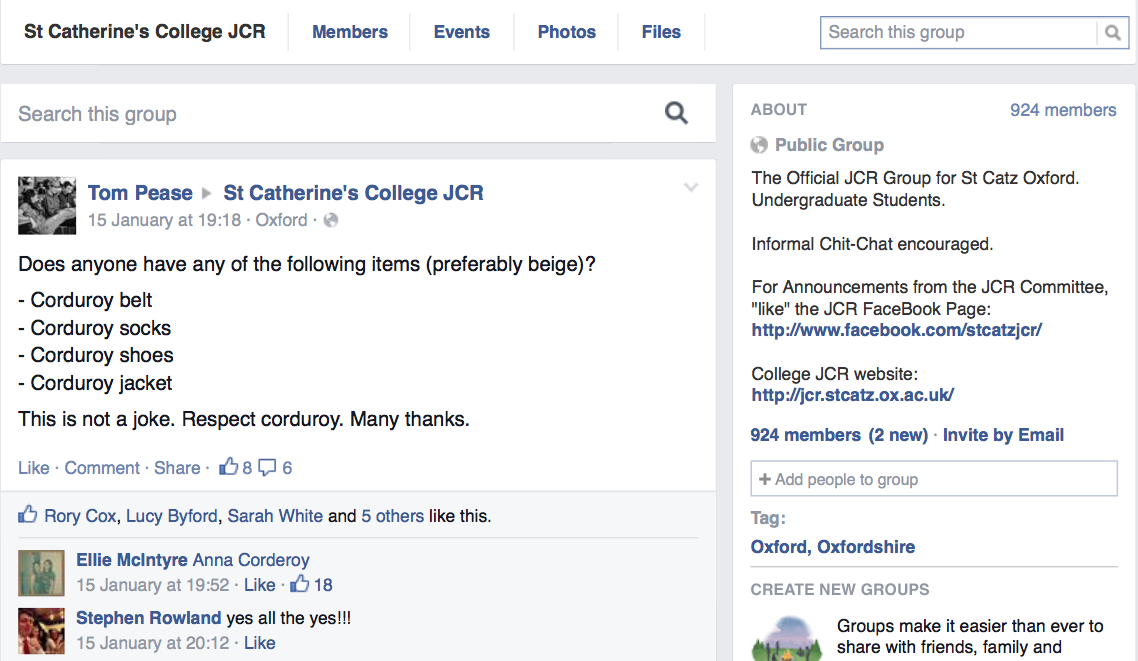Image resolution: width=1138 pixels, height=661 pixels.
Task: Click Share under the corduroy post
Action: (177, 468)
